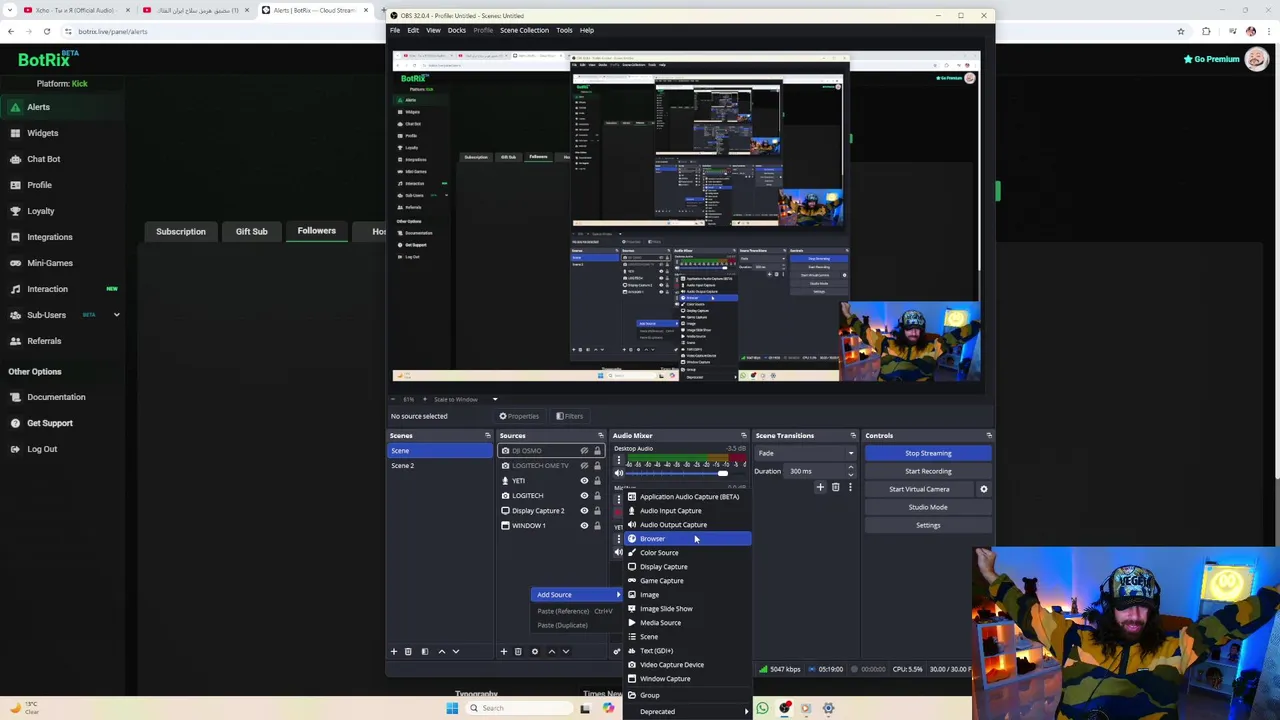Toggle visibility eye for WINDOW 1 source
Image resolution: width=1280 pixels, height=720 pixels.
point(584,526)
